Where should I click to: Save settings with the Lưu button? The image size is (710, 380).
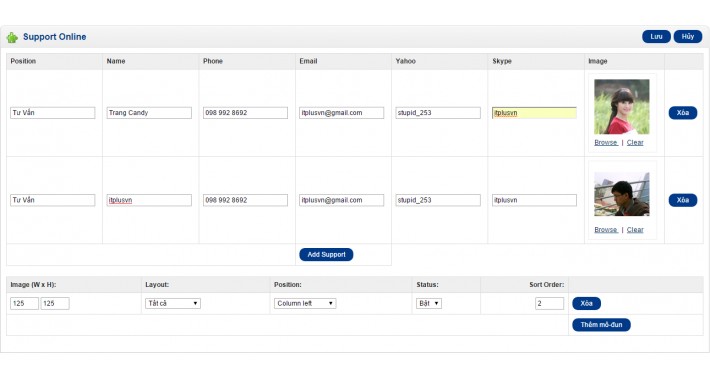point(656,37)
